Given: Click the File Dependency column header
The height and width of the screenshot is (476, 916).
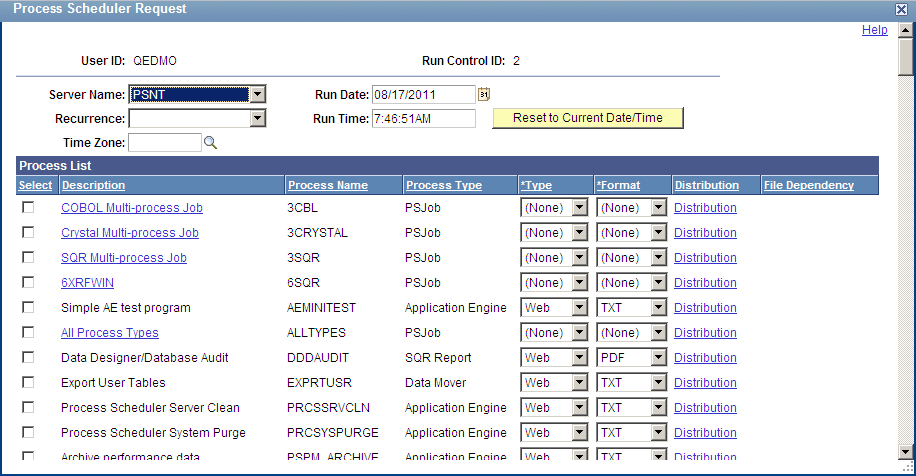Looking at the screenshot, I should (x=809, y=185).
